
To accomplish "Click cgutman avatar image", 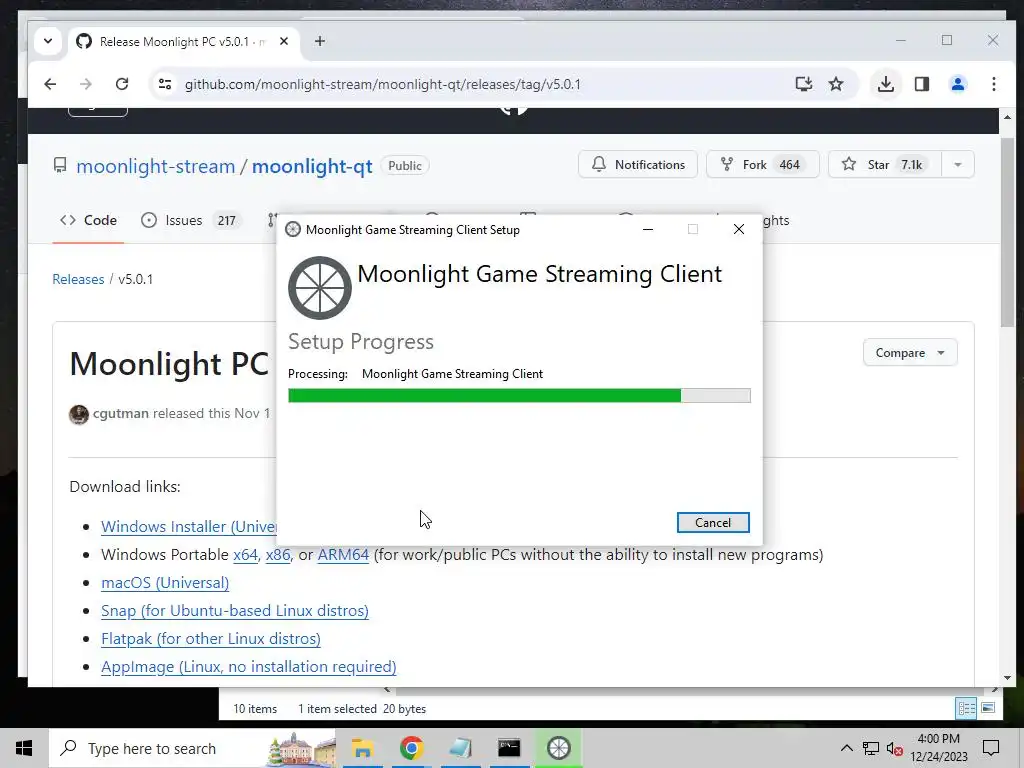I will tap(79, 415).
